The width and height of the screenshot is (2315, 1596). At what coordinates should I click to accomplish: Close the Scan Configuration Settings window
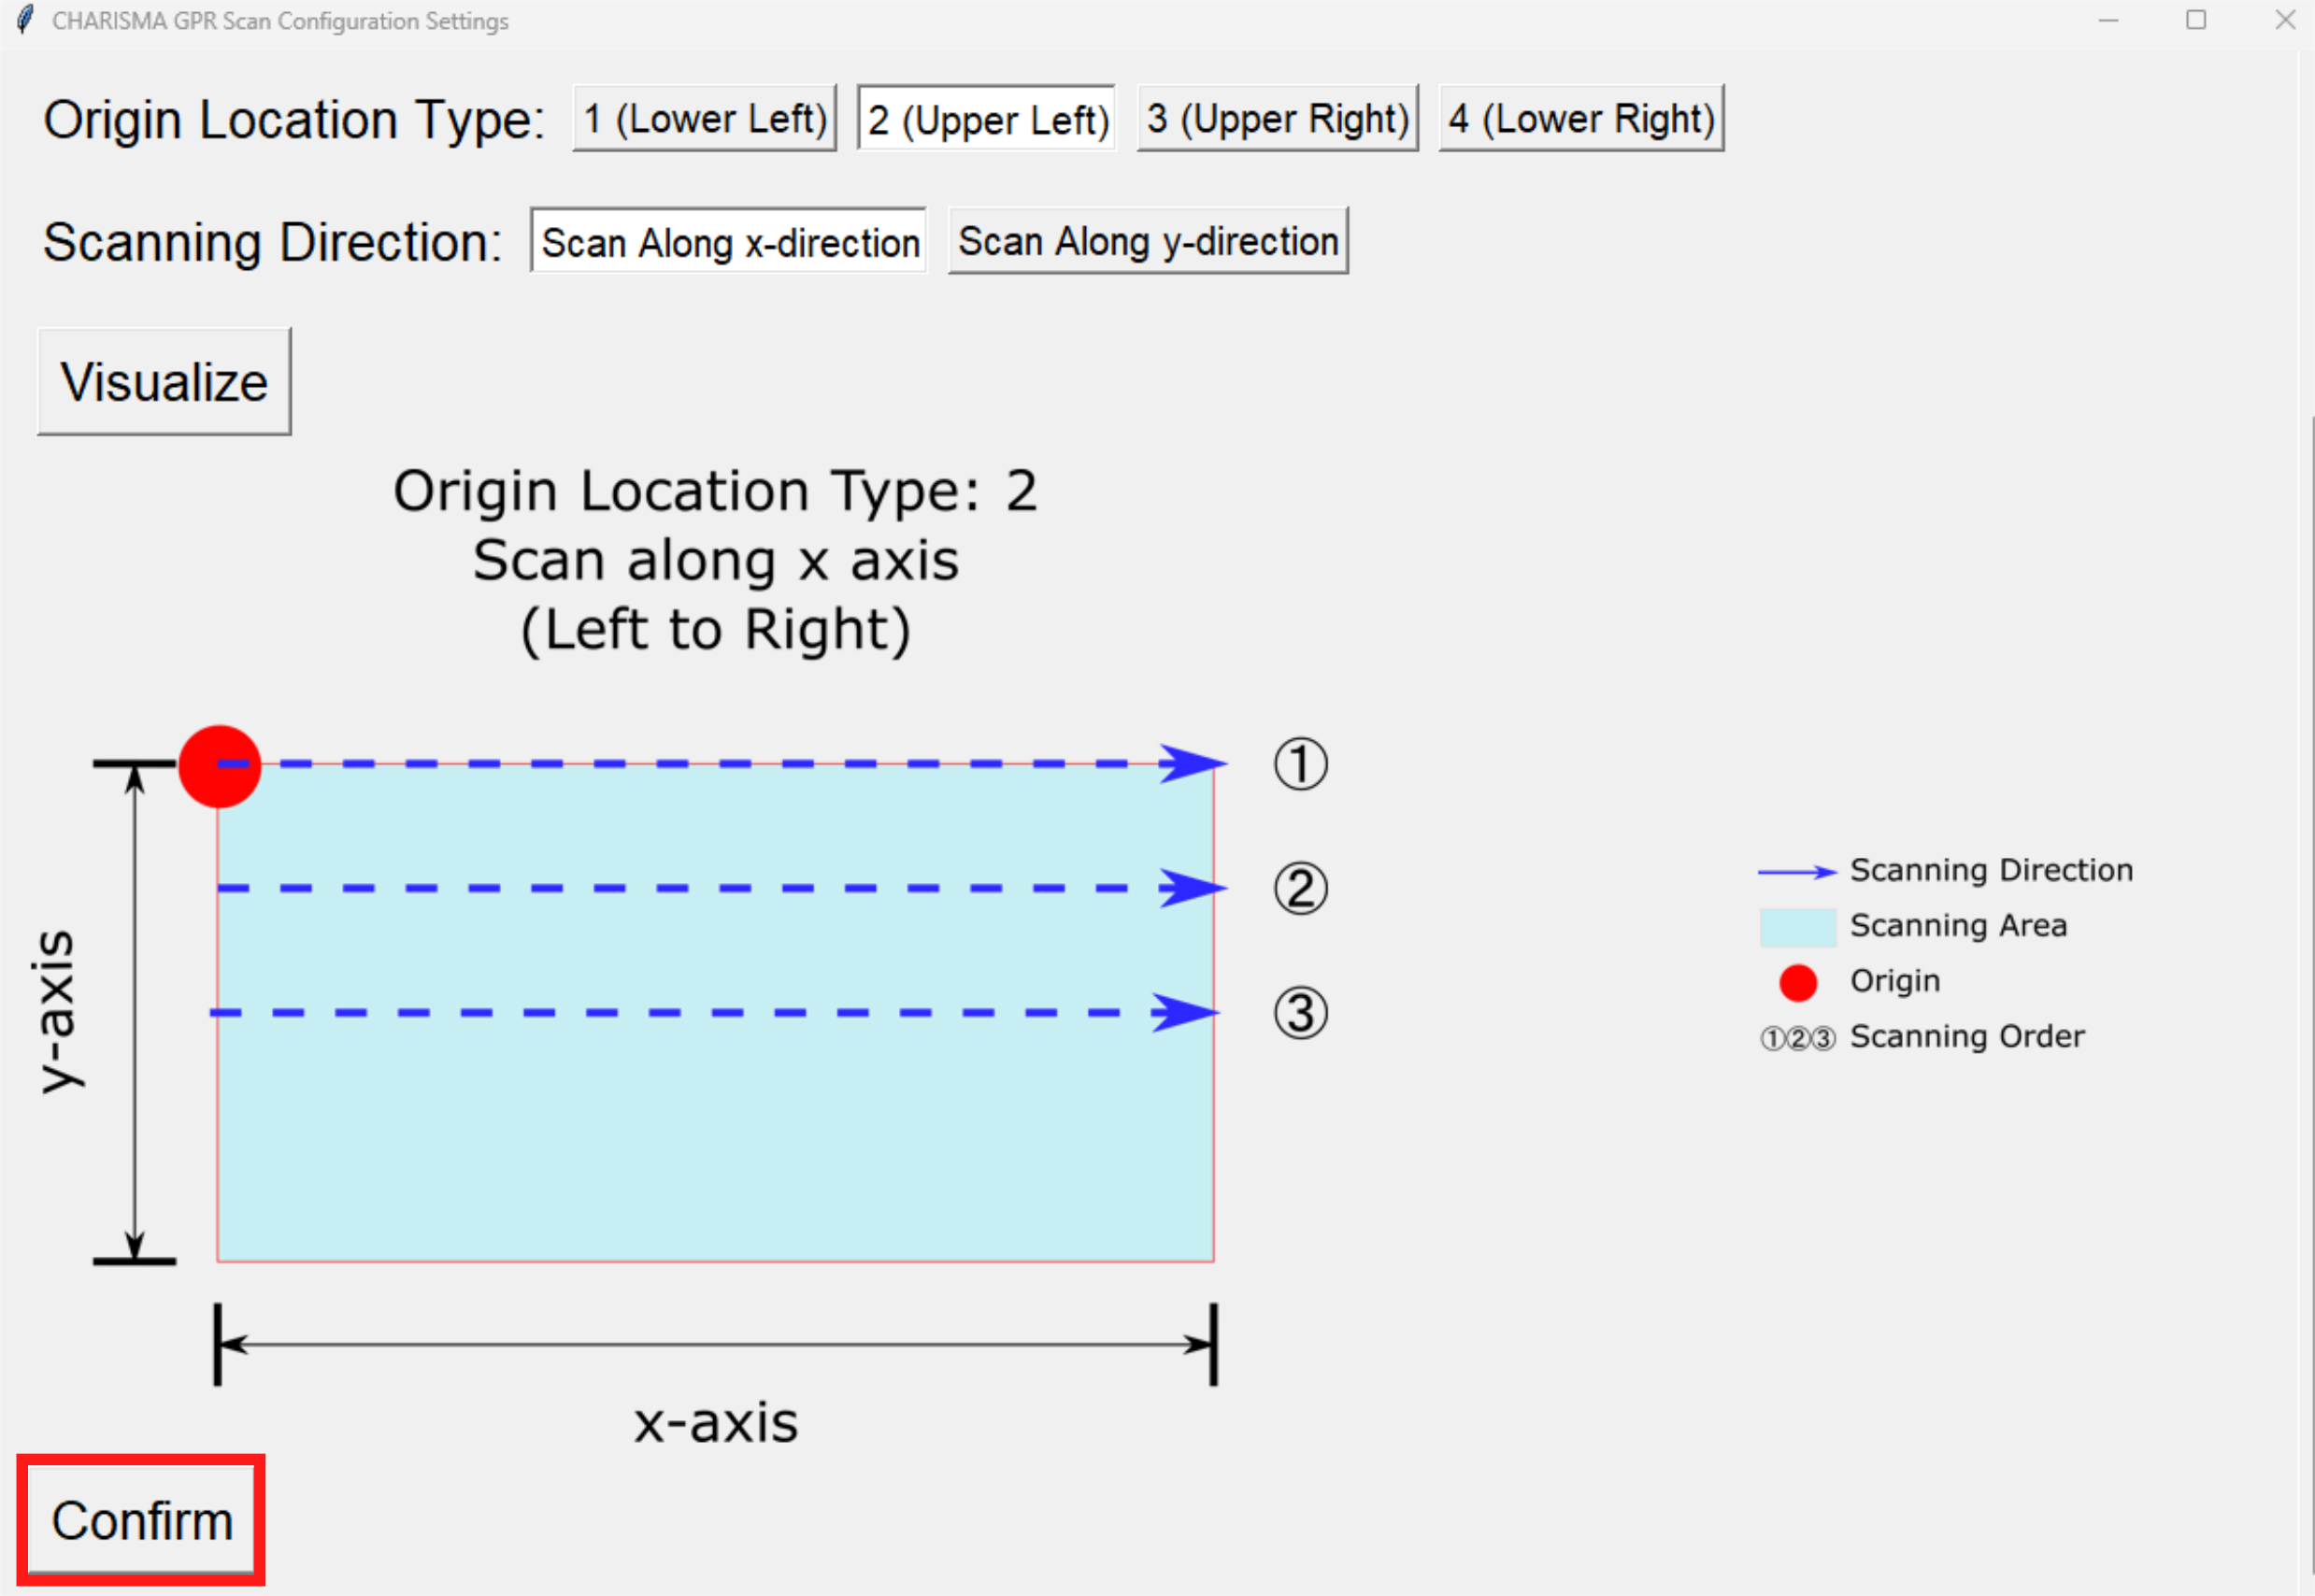tap(2285, 20)
